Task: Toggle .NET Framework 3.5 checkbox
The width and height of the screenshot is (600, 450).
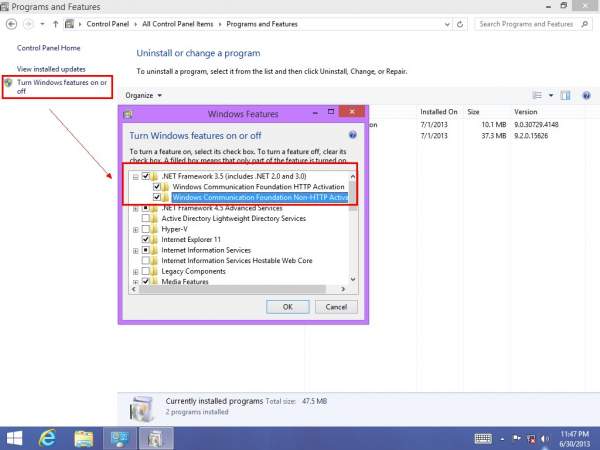Action: coord(145,176)
